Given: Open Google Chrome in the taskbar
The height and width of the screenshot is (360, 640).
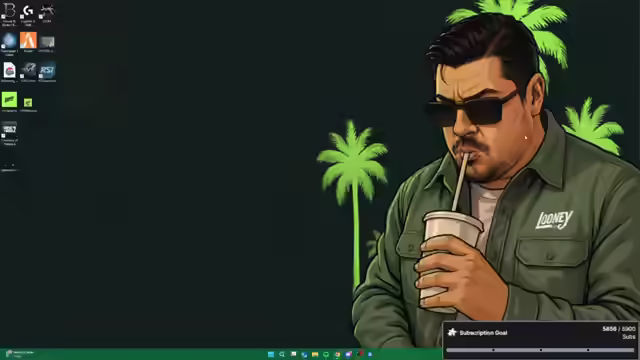Looking at the screenshot, I should point(337,354).
